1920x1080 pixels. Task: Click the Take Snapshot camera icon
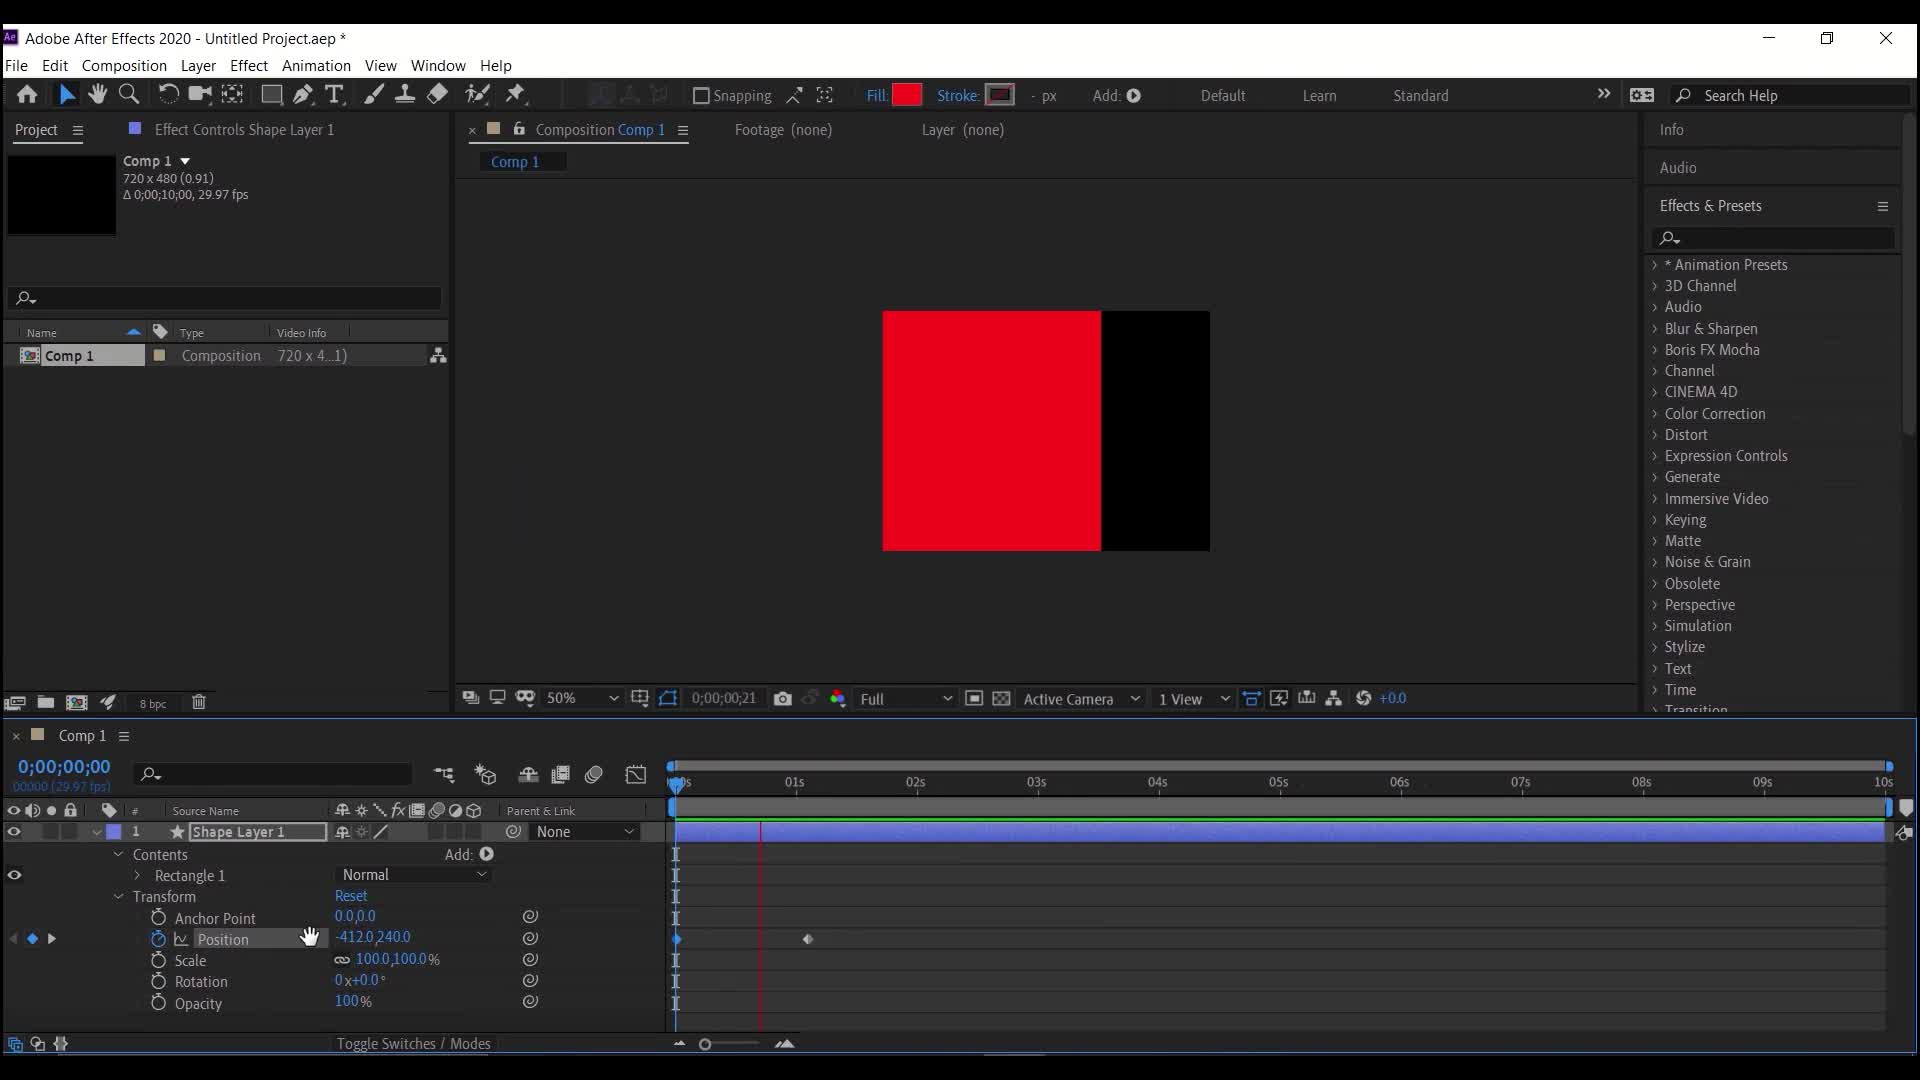(782, 699)
